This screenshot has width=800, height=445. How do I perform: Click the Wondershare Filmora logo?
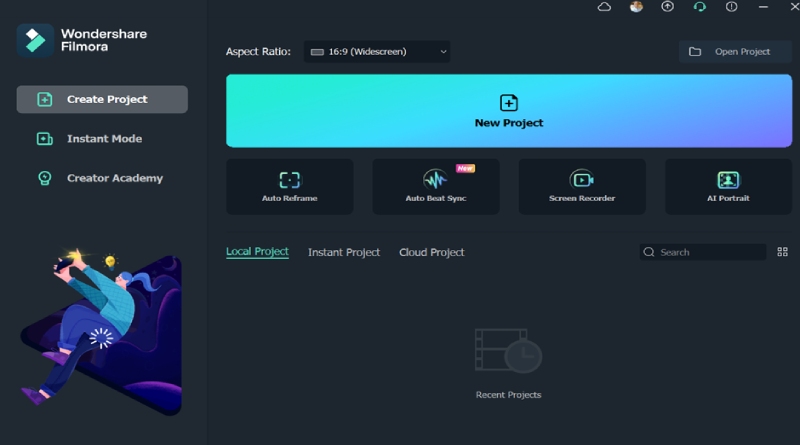tap(35, 40)
